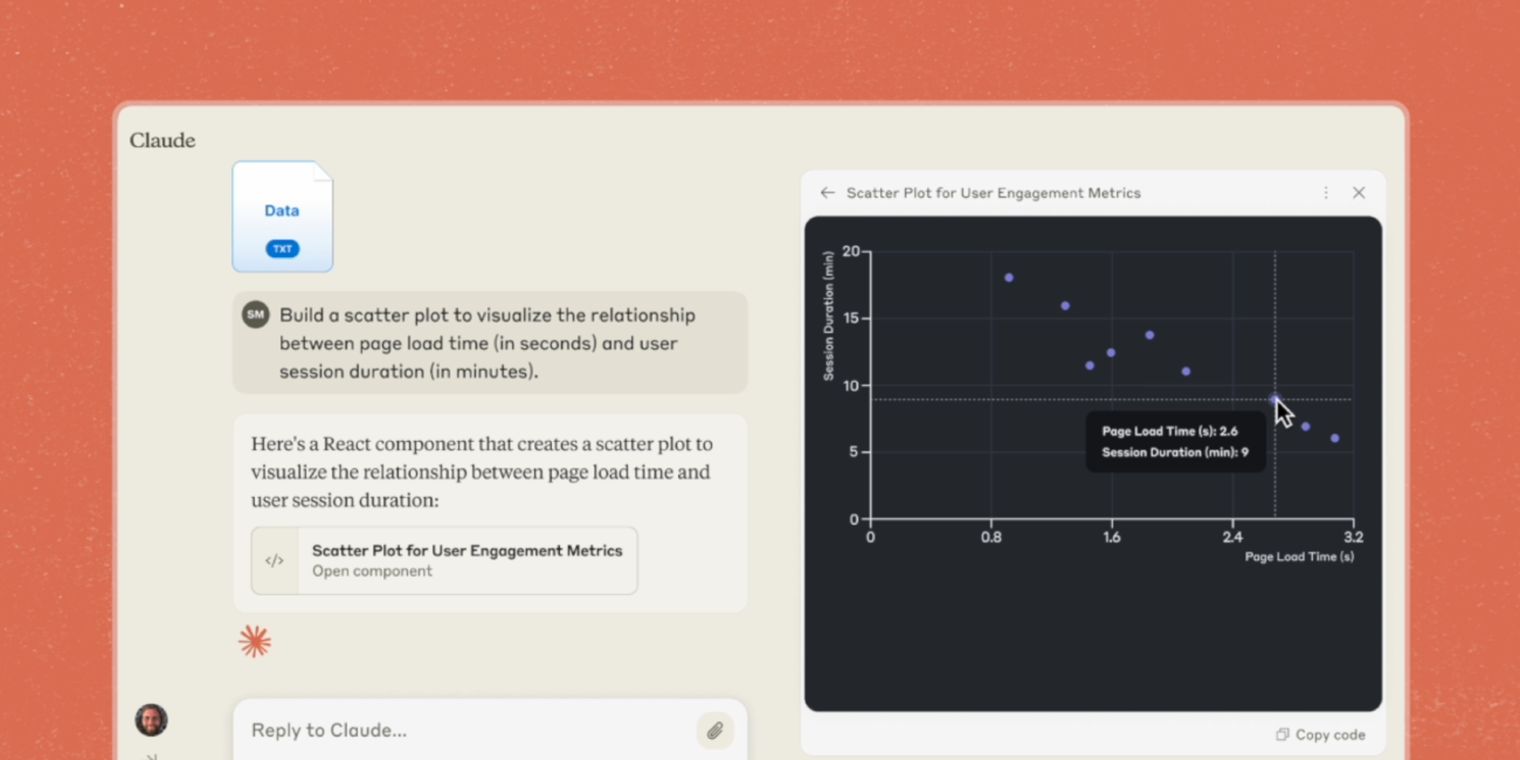This screenshot has height=760, width=1520.
Task: Click the Claude logo text
Action: pyautogui.click(x=162, y=140)
